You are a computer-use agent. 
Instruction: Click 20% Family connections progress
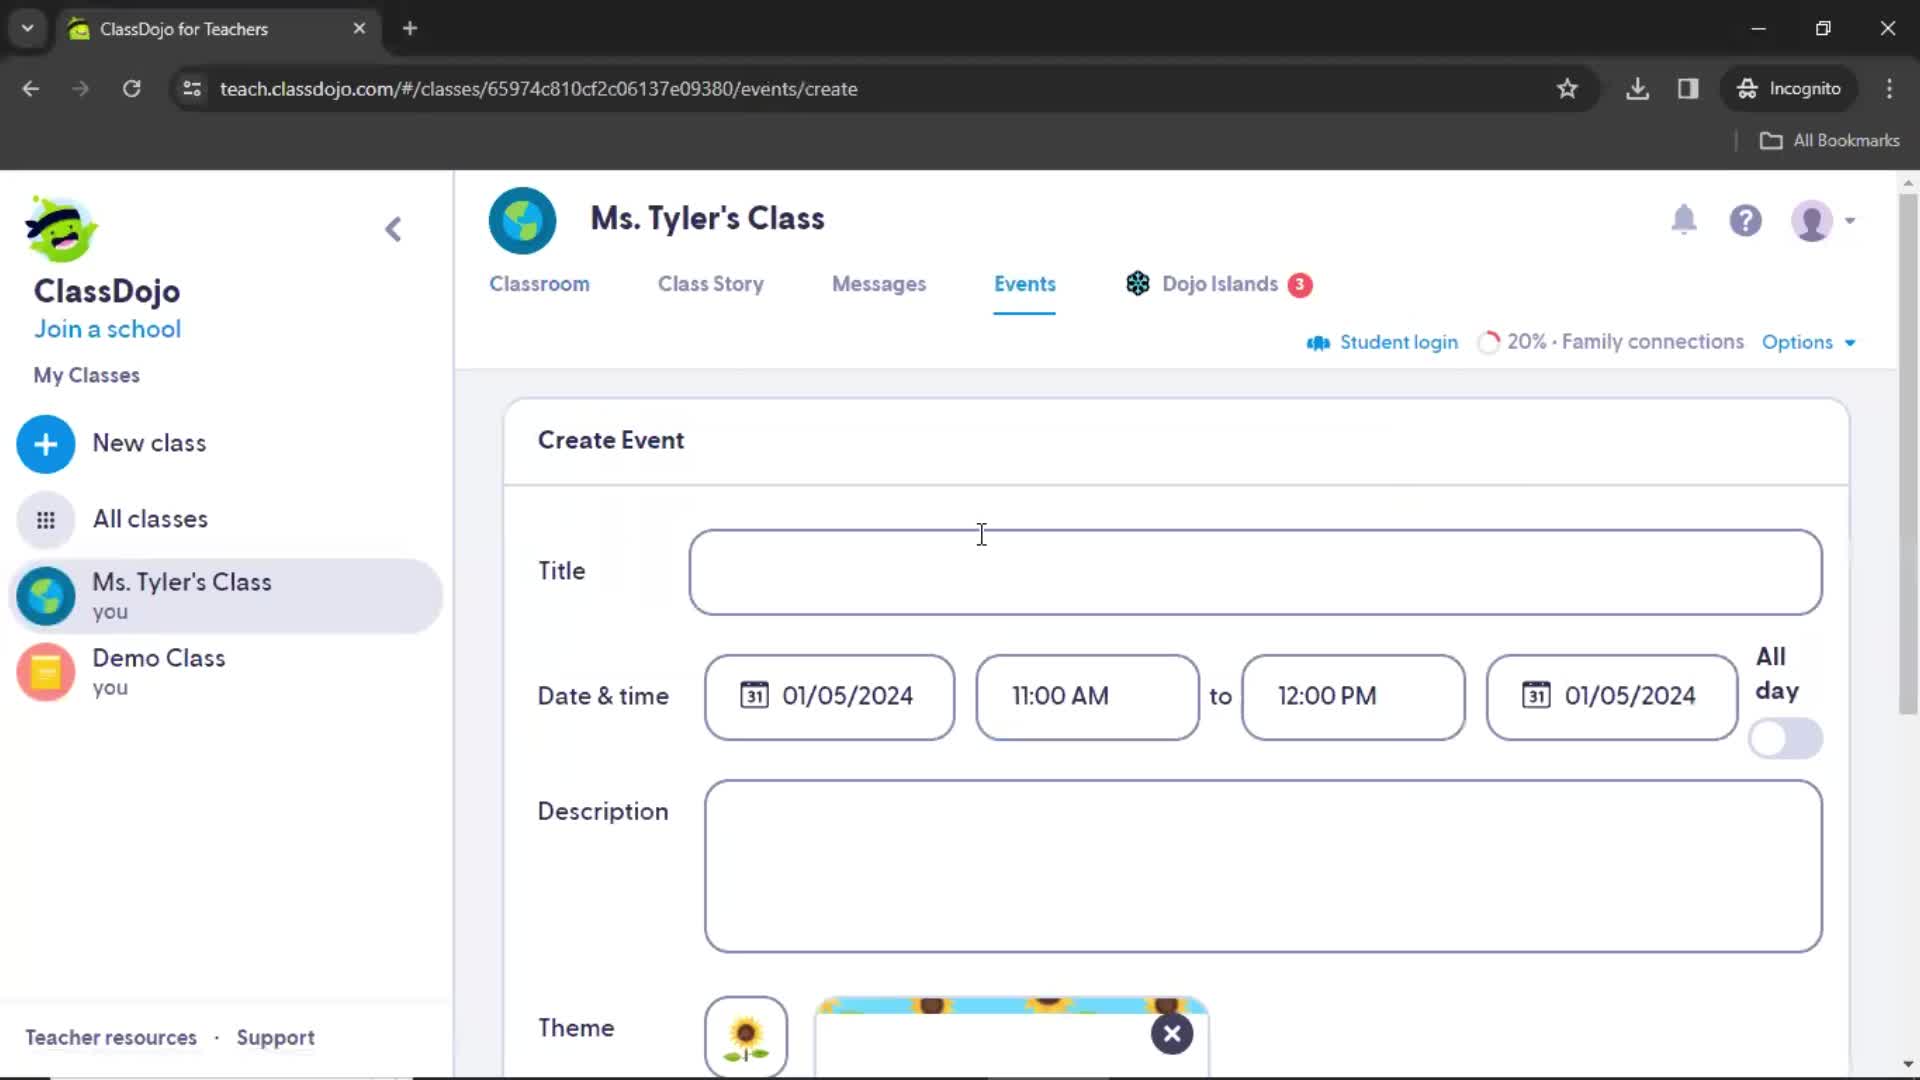pos(1610,342)
